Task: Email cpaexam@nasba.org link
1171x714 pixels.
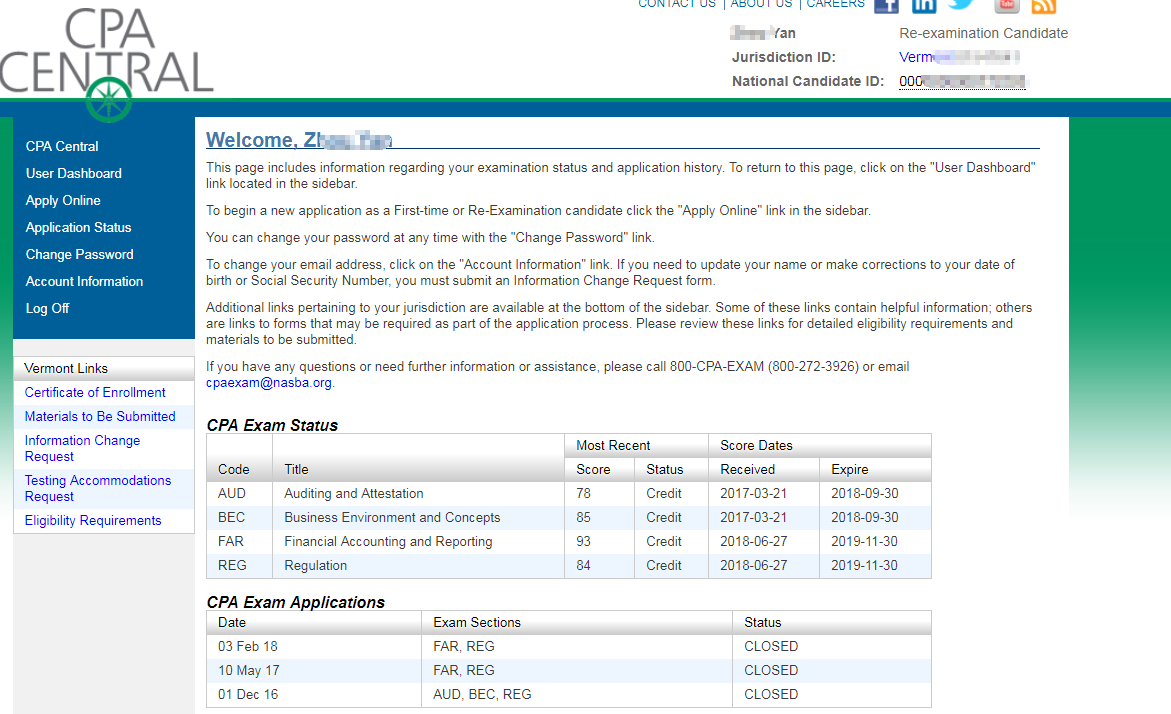Action: pyautogui.click(x=269, y=382)
